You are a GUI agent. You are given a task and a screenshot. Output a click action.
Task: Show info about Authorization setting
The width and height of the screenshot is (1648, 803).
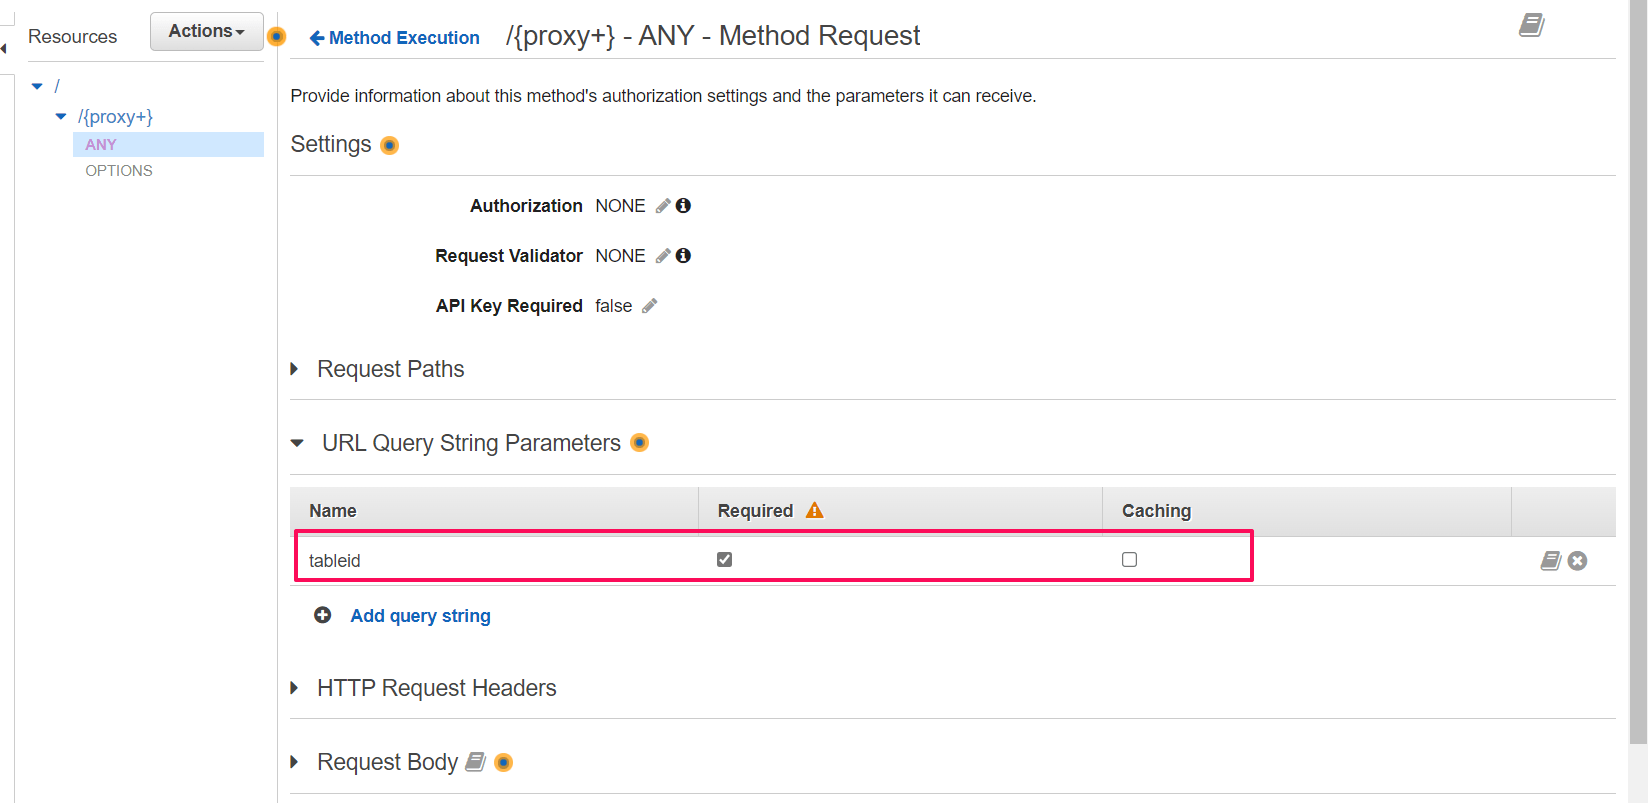tap(683, 205)
